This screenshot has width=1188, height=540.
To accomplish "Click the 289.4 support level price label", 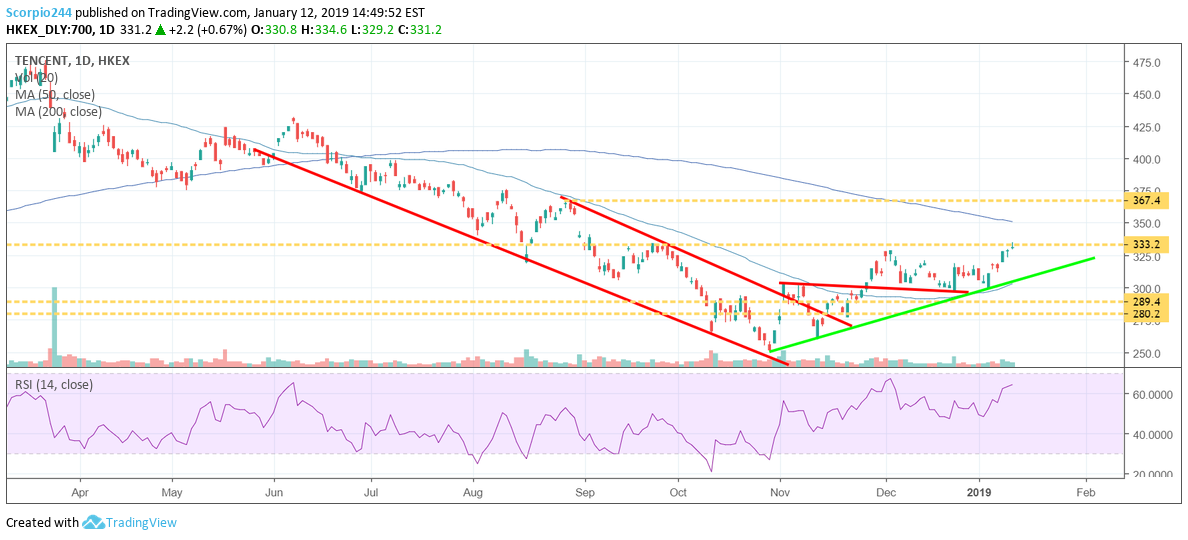I will tap(1144, 301).
